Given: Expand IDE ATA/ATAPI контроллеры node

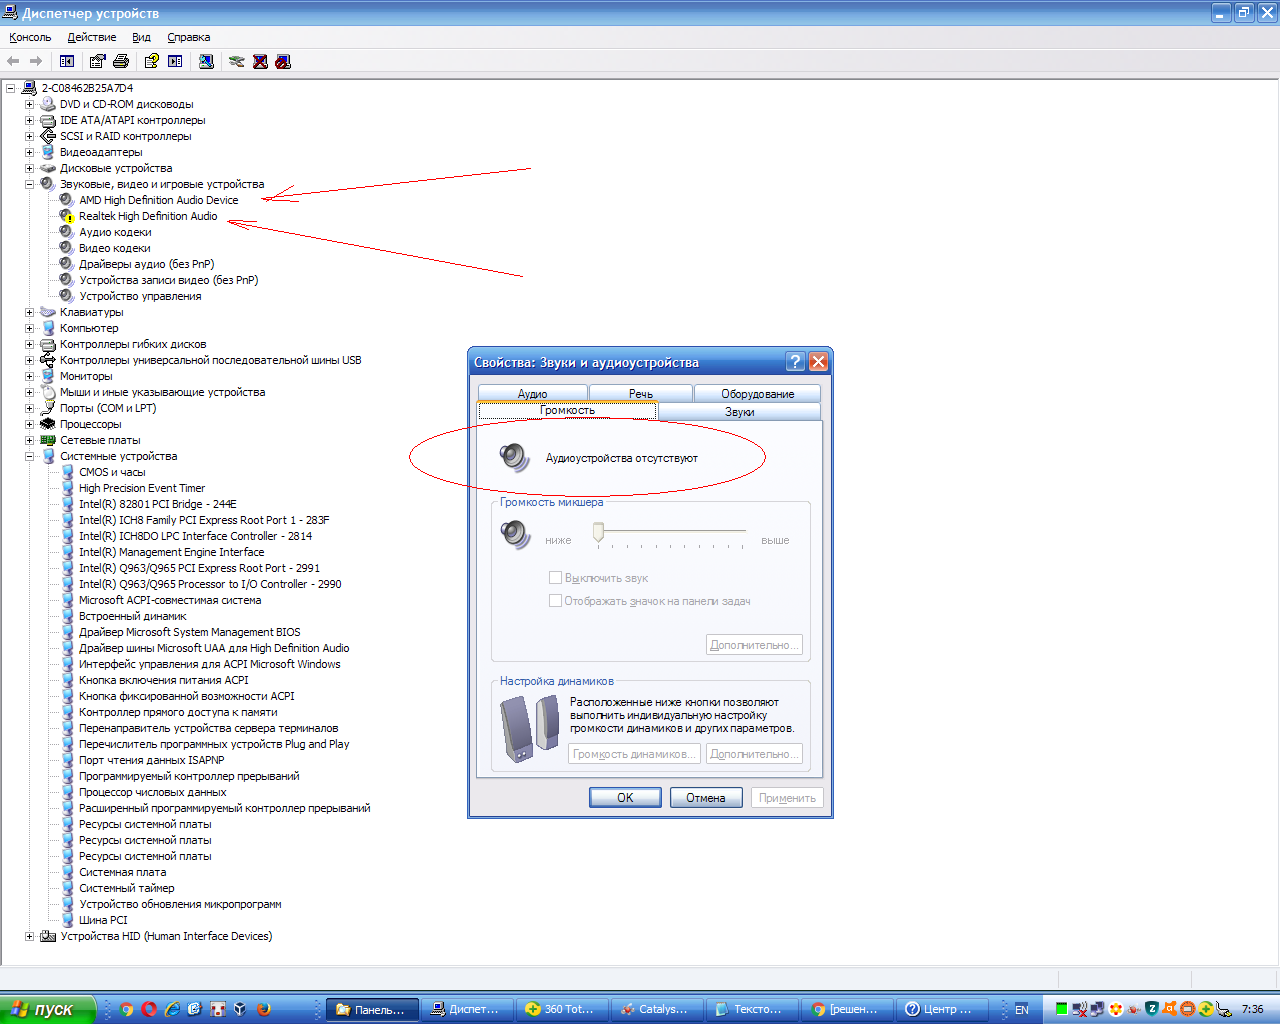Looking at the screenshot, I should (30, 120).
